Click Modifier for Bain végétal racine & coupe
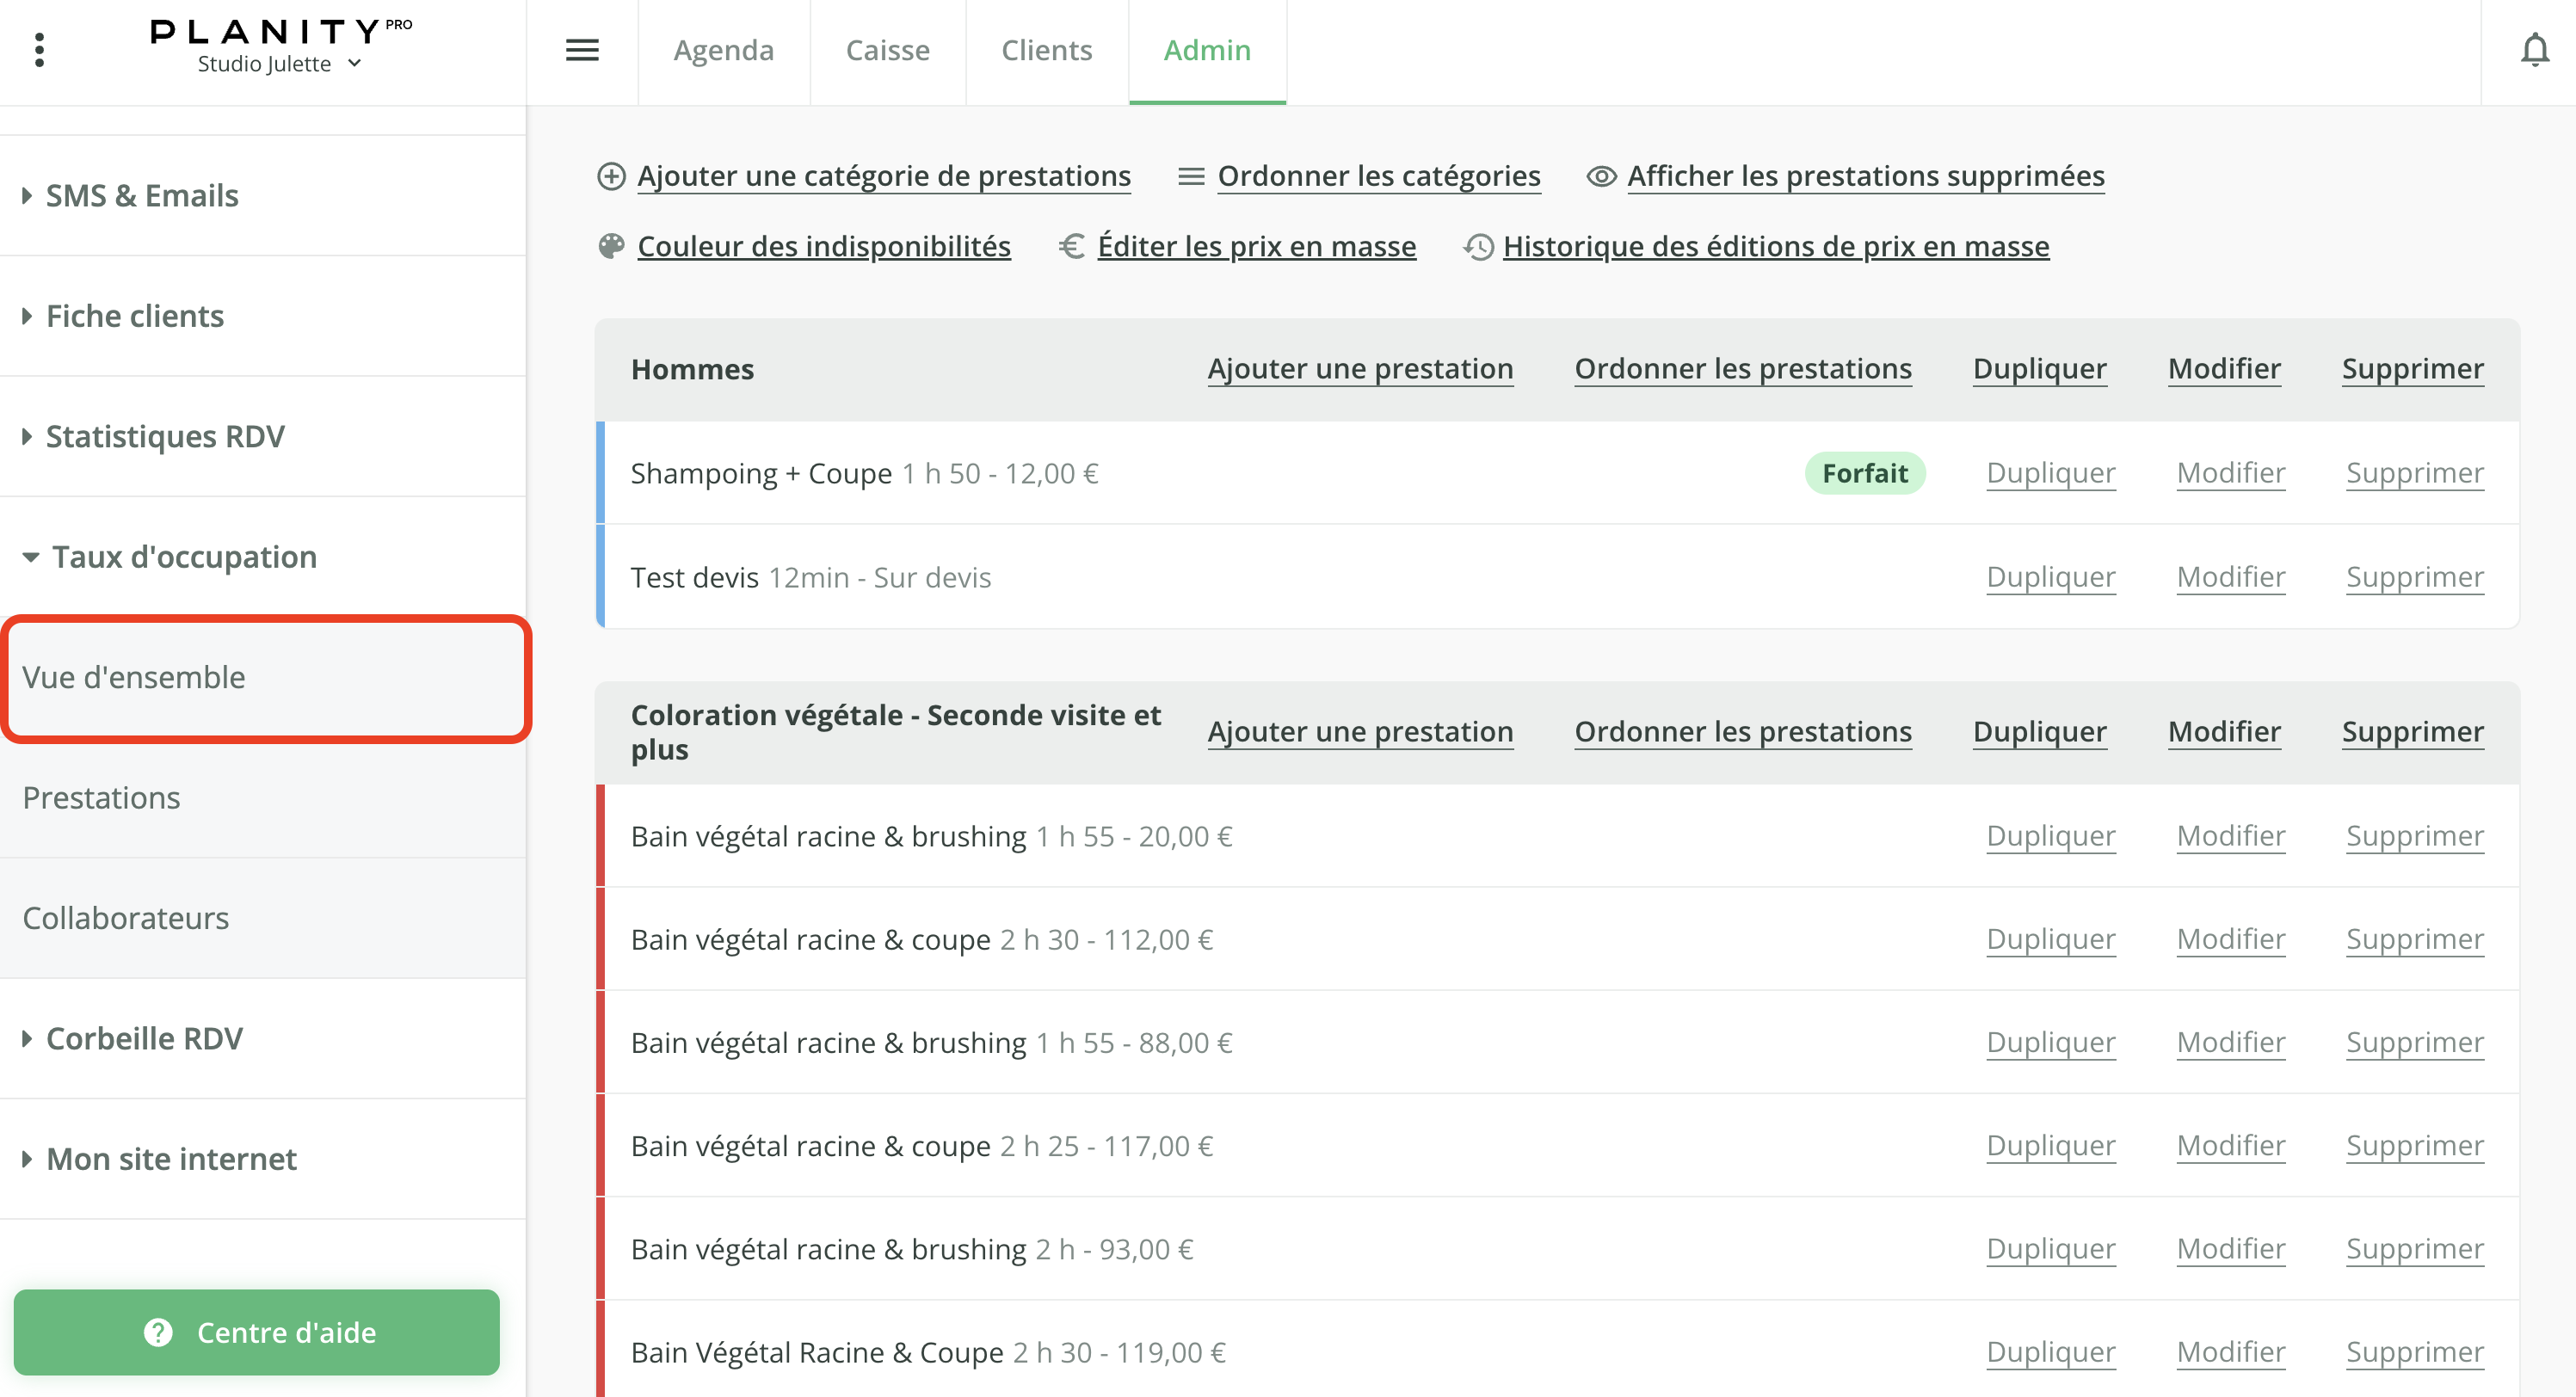The width and height of the screenshot is (2576, 1397). [x=2230, y=938]
